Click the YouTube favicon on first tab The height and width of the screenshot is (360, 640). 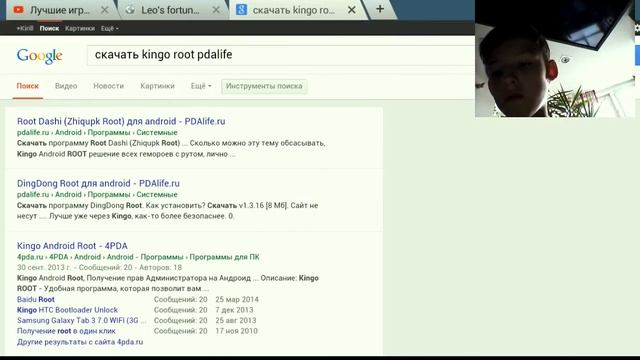click(x=18, y=10)
